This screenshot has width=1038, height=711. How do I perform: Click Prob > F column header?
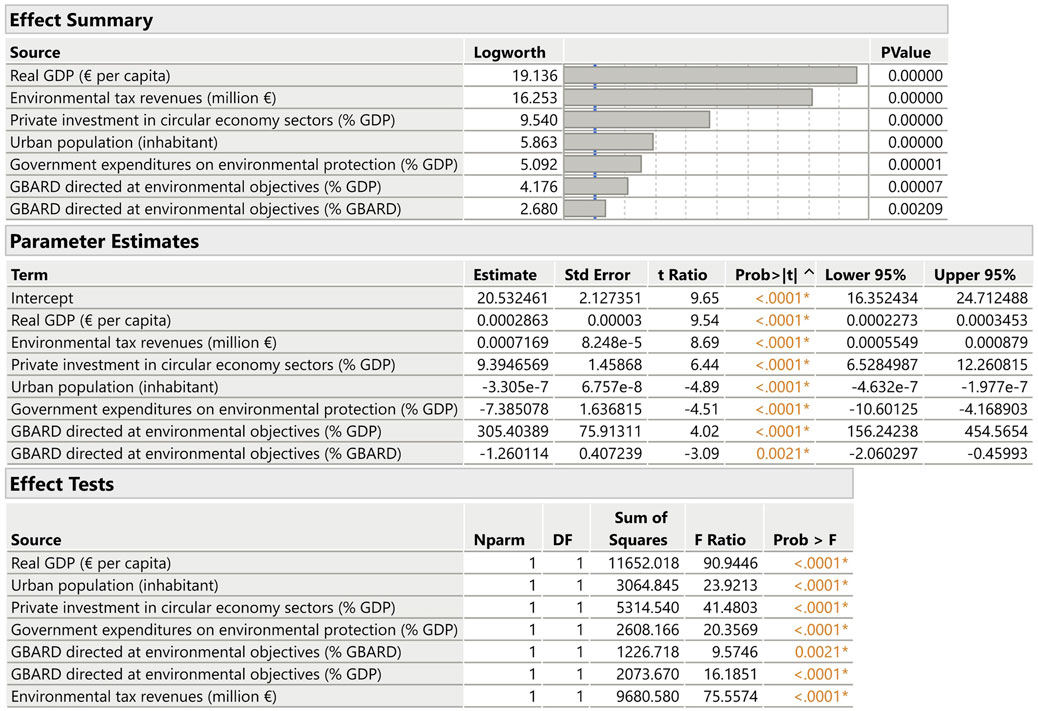point(804,540)
